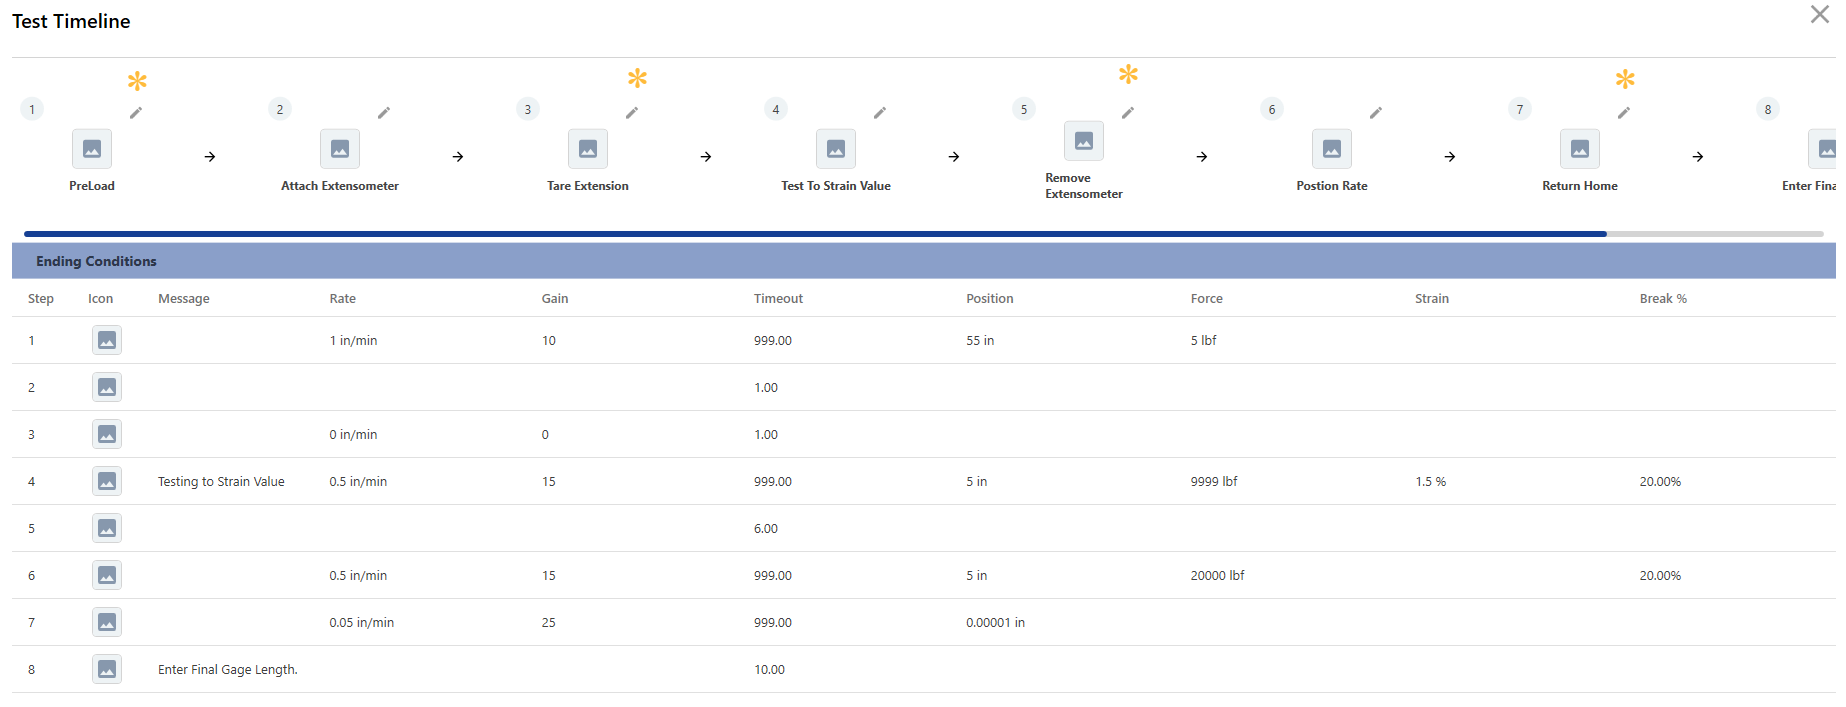Click the Tare Extension step image icon
This screenshot has width=1846, height=707.
(588, 149)
